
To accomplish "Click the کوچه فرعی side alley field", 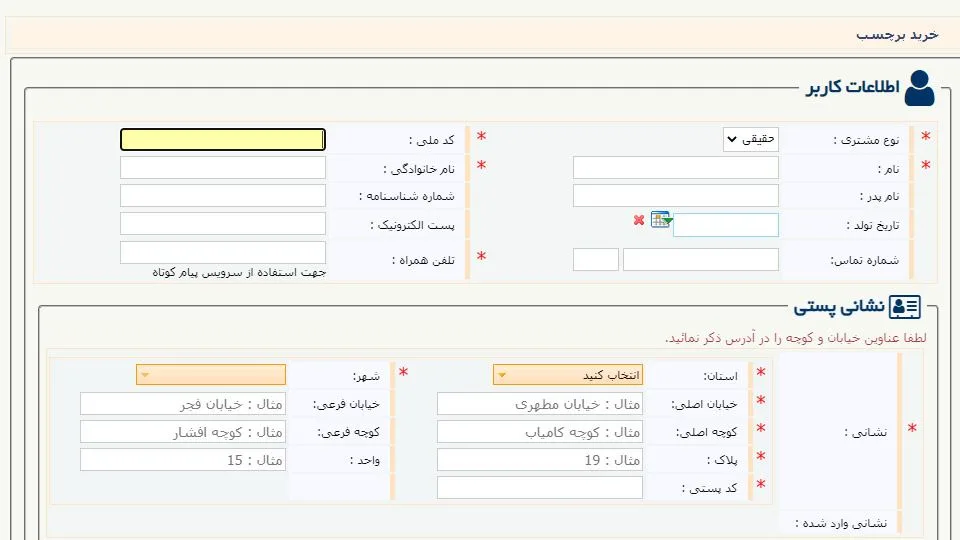I will [183, 432].
